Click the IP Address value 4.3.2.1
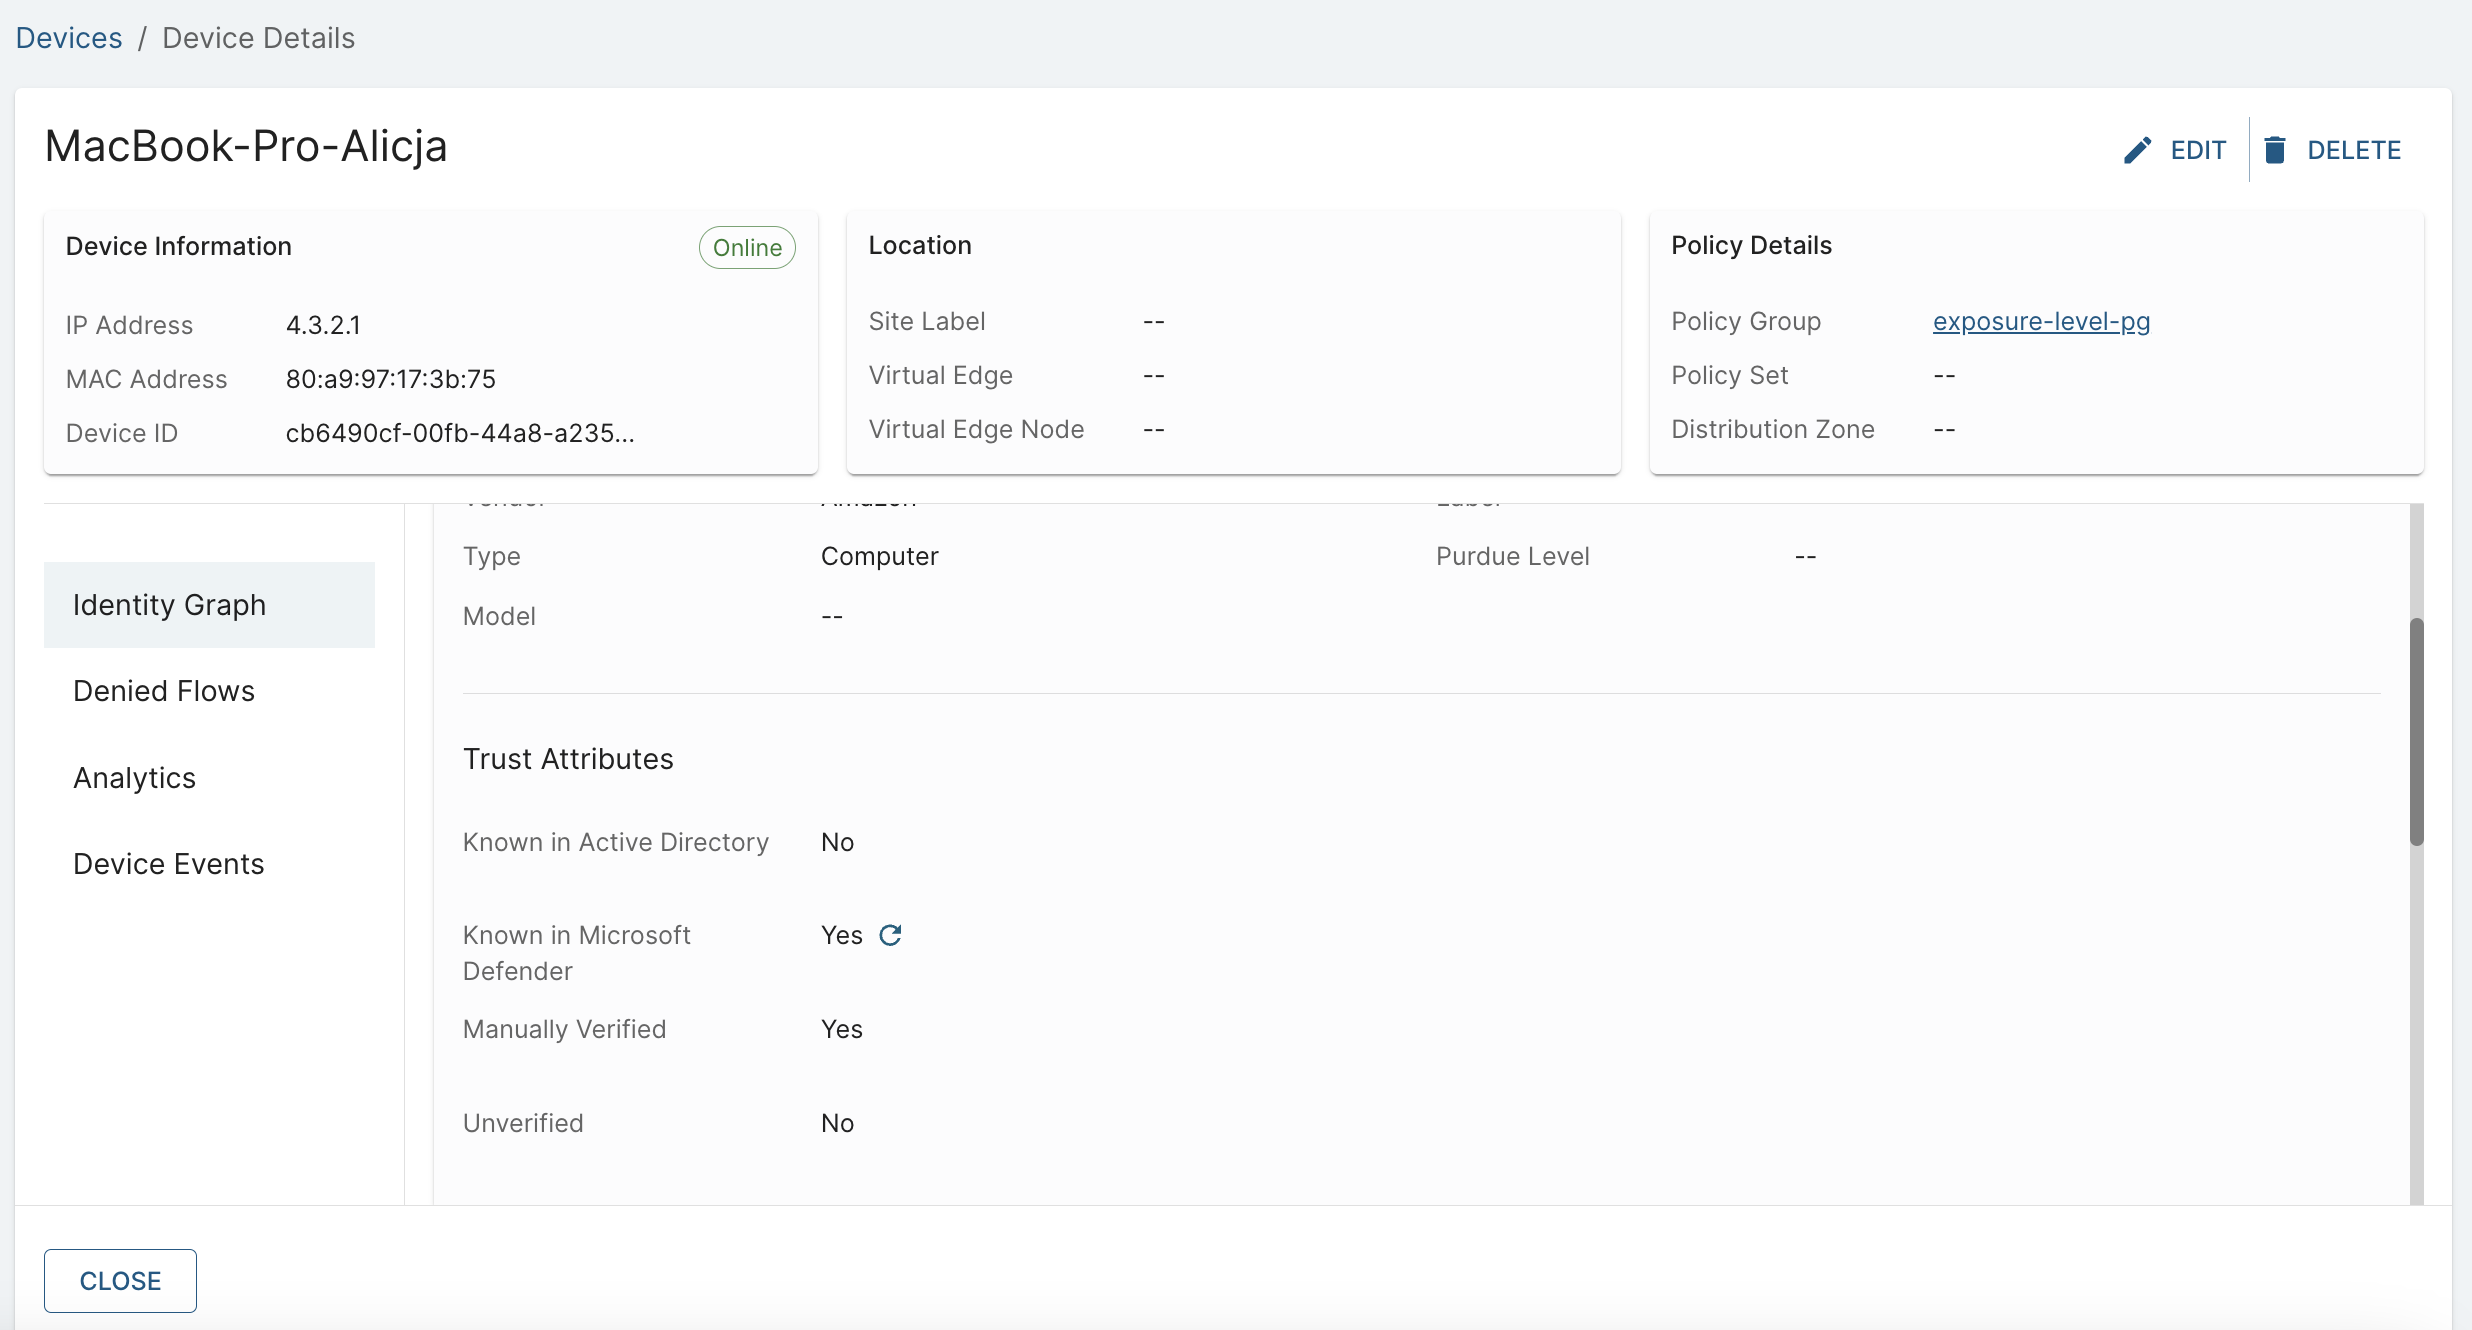Image resolution: width=2472 pixels, height=1330 pixels. click(x=323, y=325)
